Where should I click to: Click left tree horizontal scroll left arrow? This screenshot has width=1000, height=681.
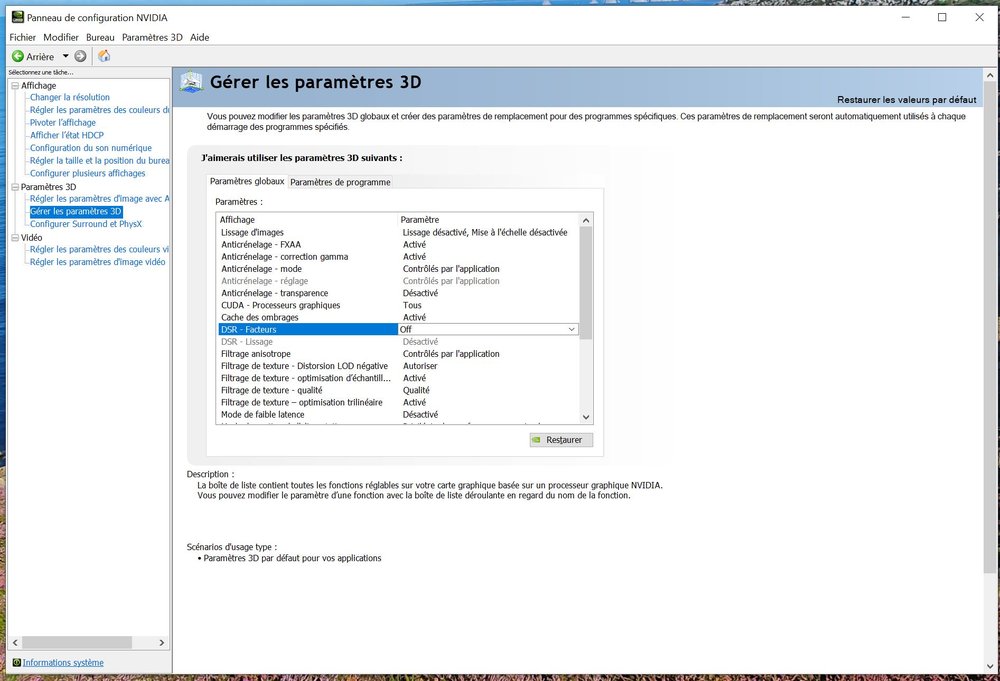pos(15,643)
